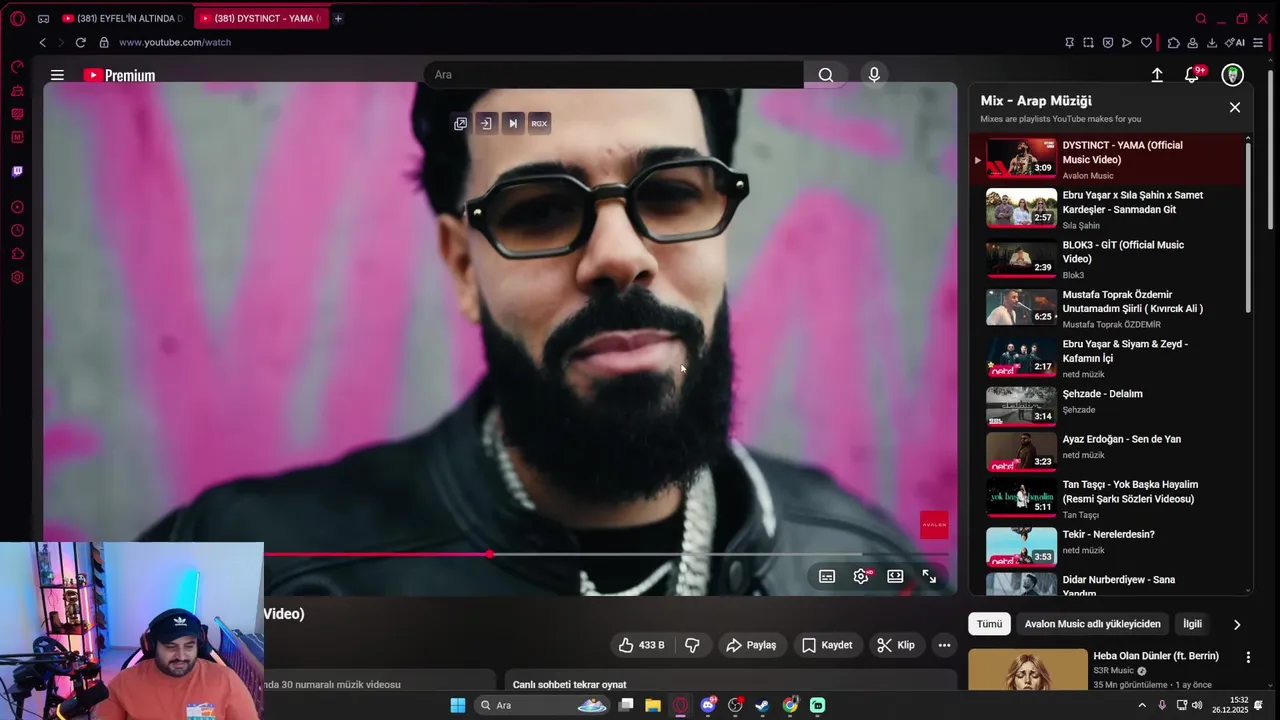
Task: Like the video (433 B)
Action: coord(642,645)
